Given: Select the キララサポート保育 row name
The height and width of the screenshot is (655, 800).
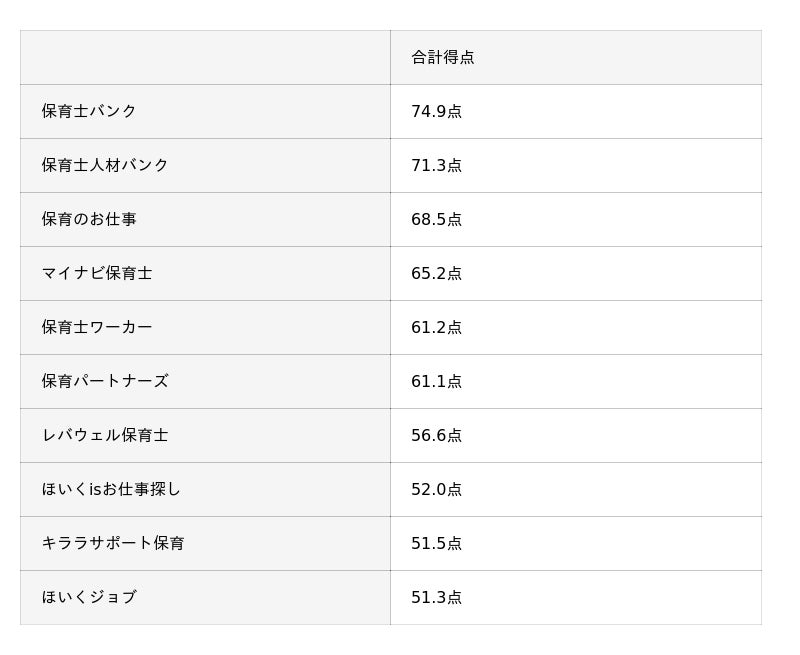Looking at the screenshot, I should [113, 543].
